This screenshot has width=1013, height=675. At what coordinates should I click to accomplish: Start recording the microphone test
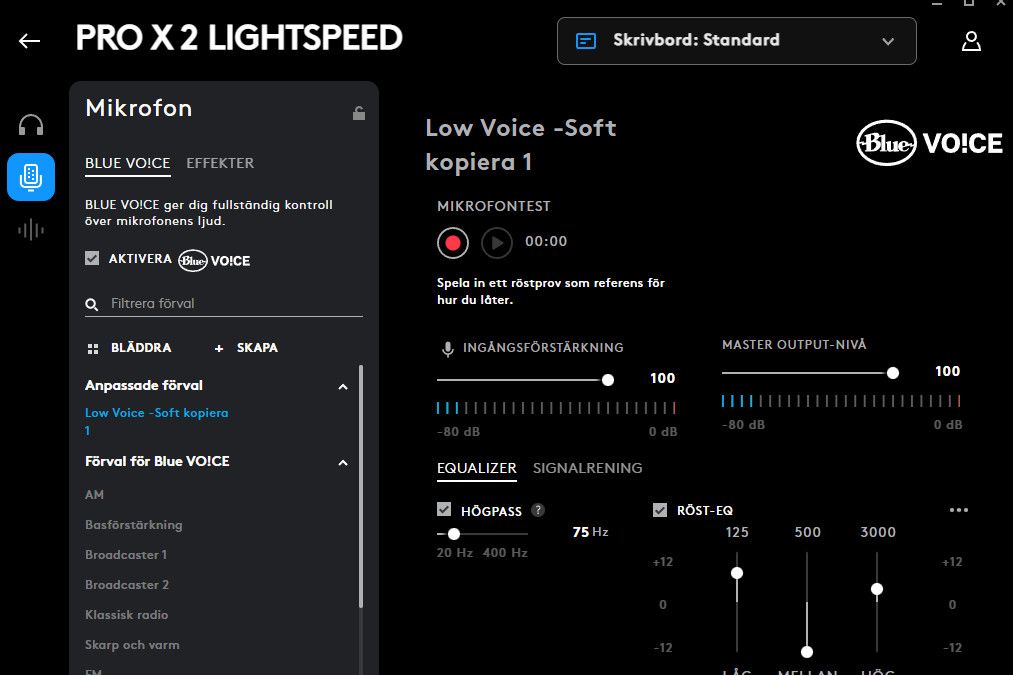click(x=453, y=242)
